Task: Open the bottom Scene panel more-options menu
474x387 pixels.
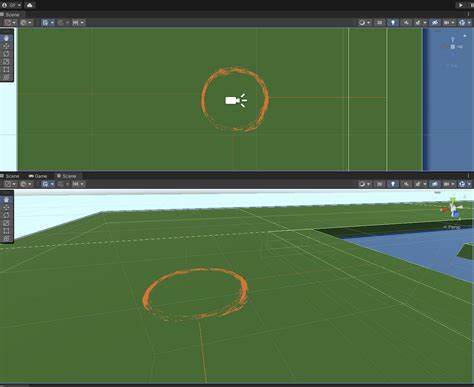Action: pyautogui.click(x=469, y=176)
